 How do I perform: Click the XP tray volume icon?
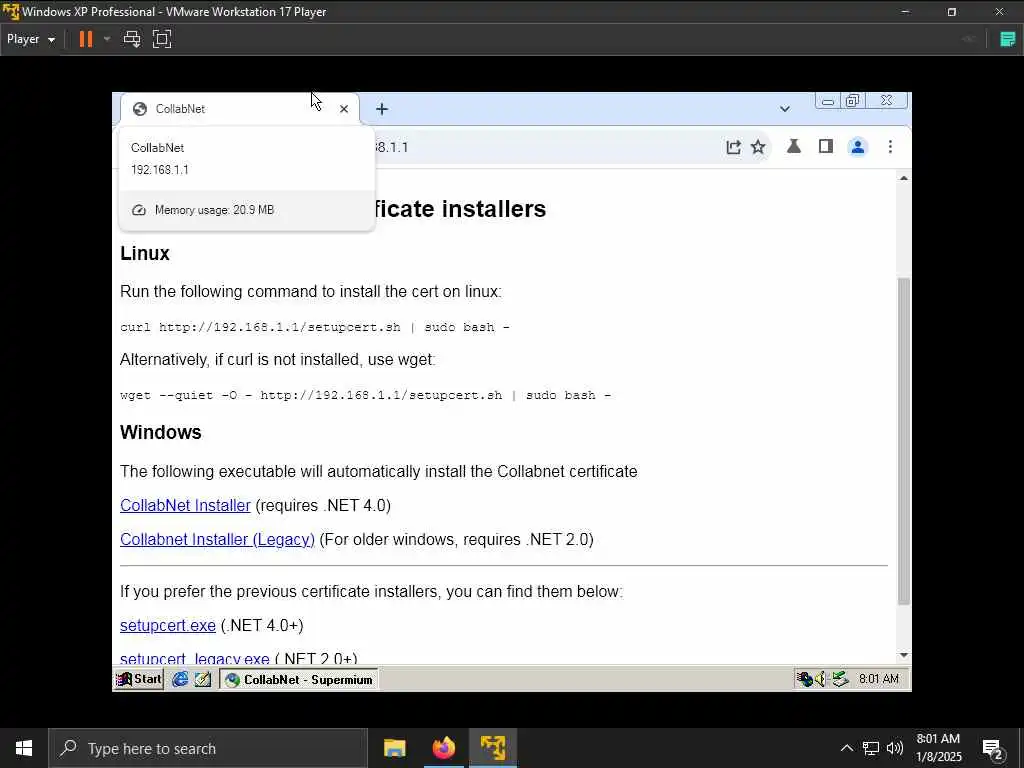pos(821,679)
